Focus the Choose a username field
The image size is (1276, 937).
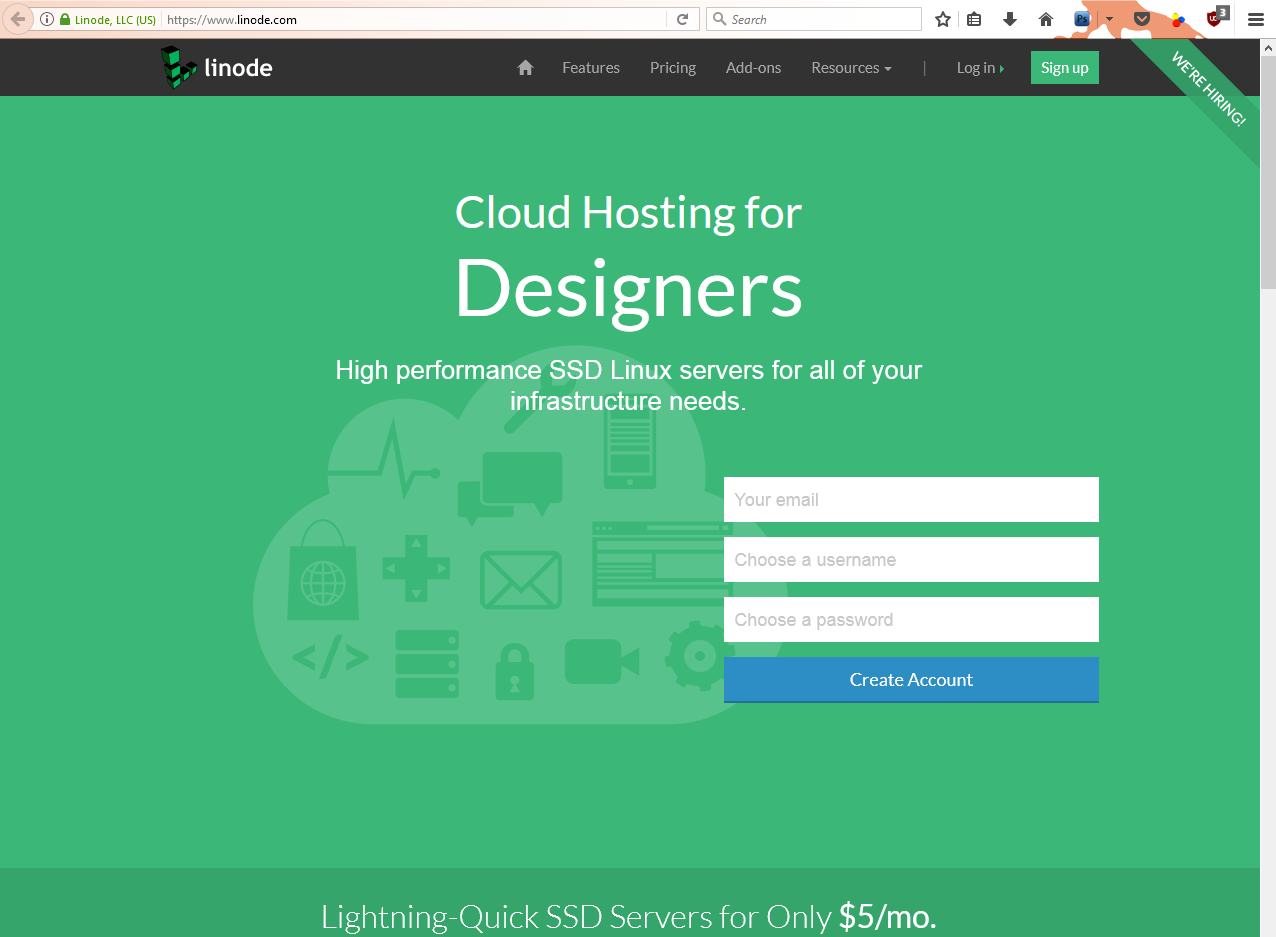coord(911,559)
